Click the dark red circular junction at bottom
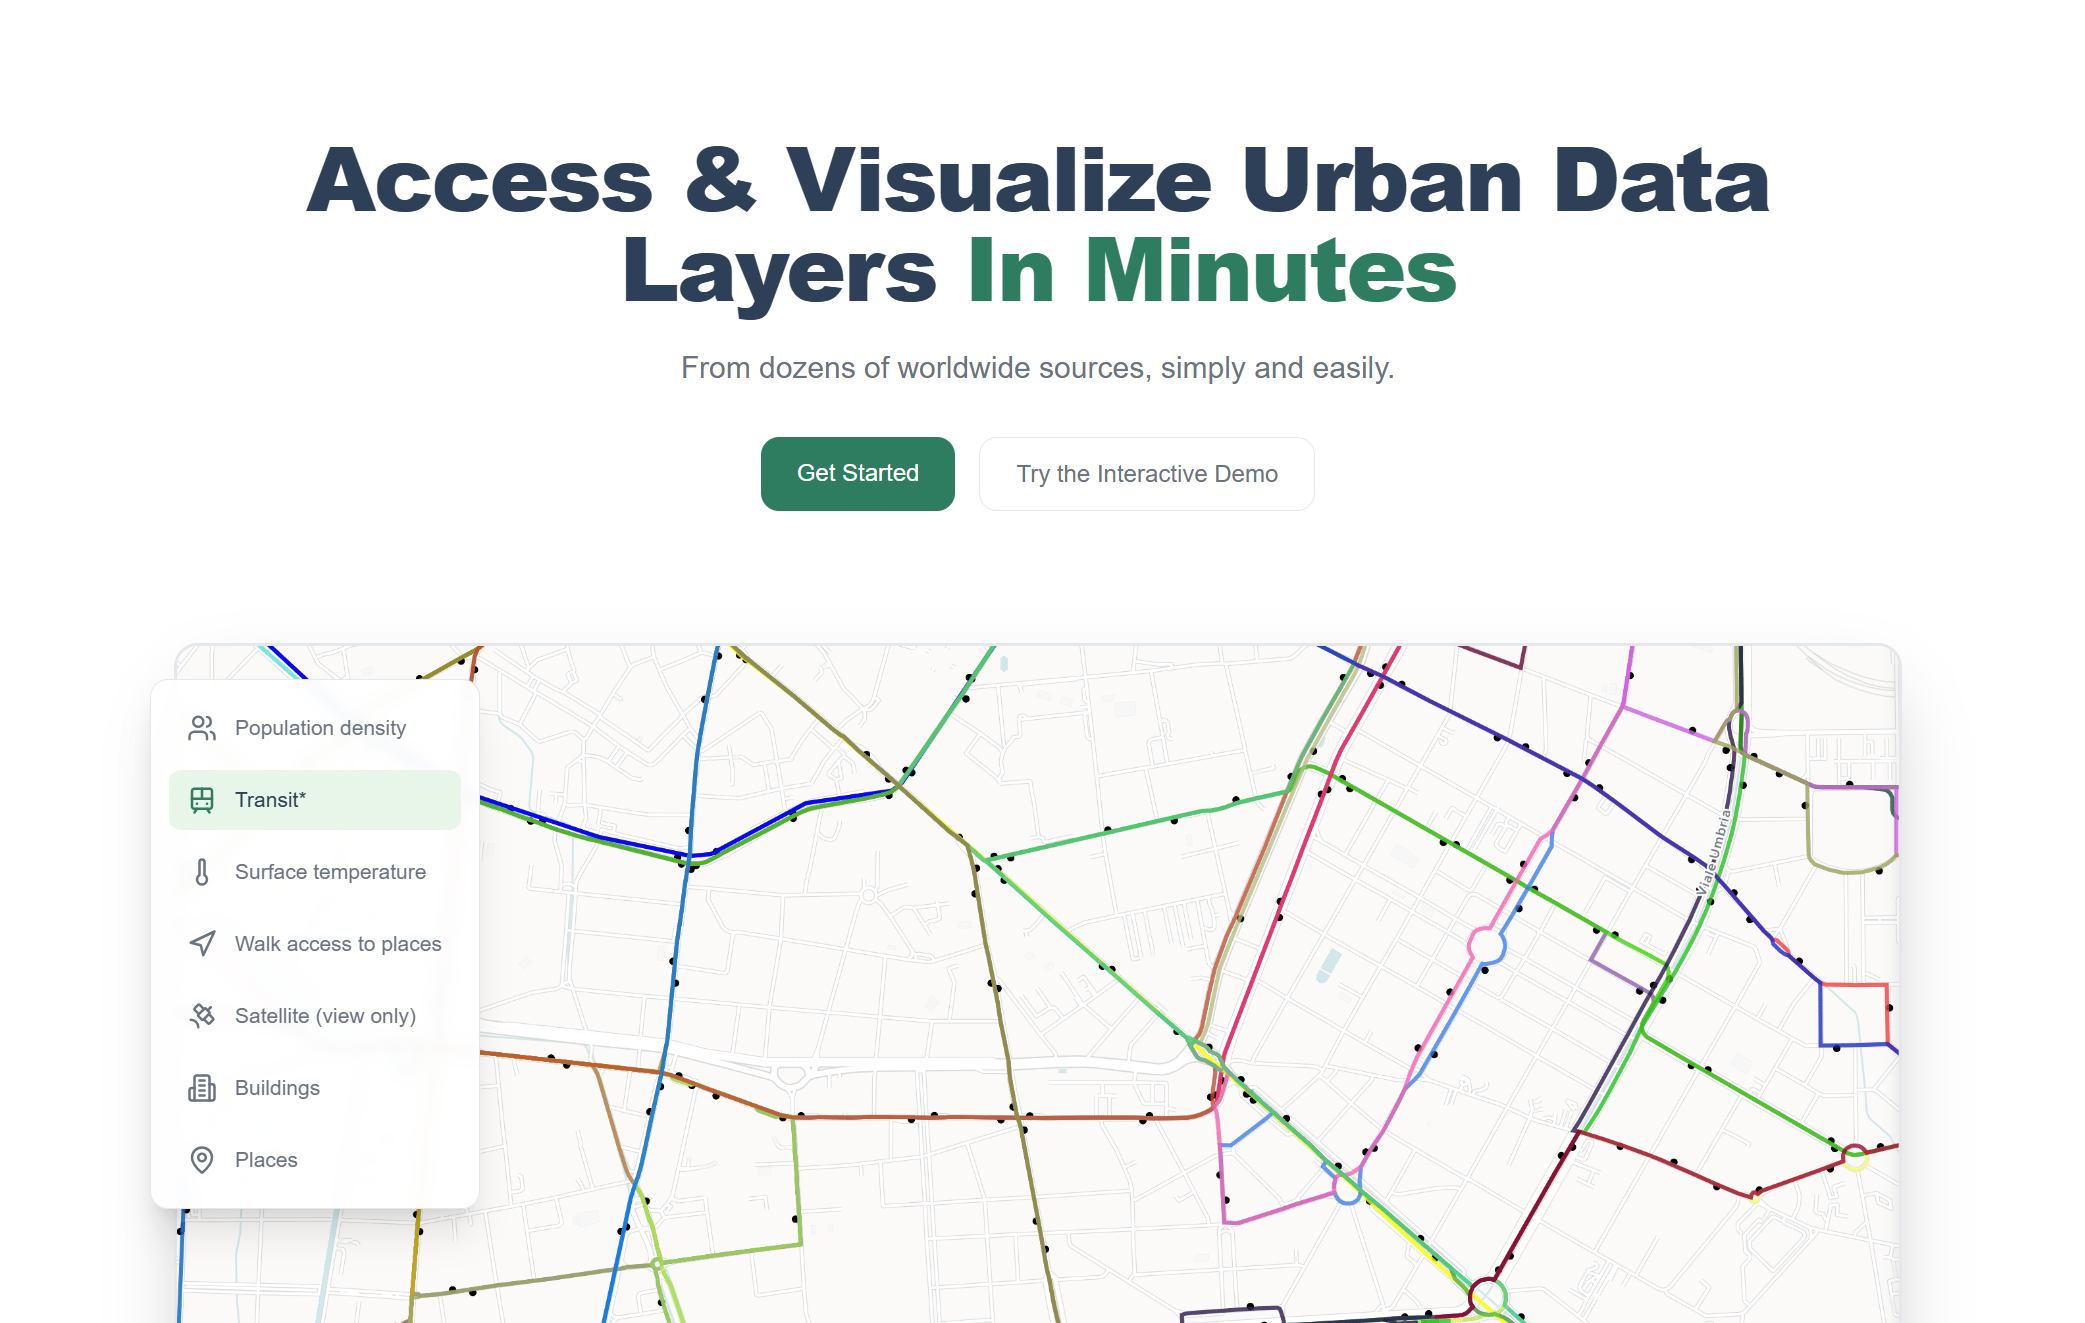The height and width of the screenshot is (1323, 2085). (x=1487, y=1297)
